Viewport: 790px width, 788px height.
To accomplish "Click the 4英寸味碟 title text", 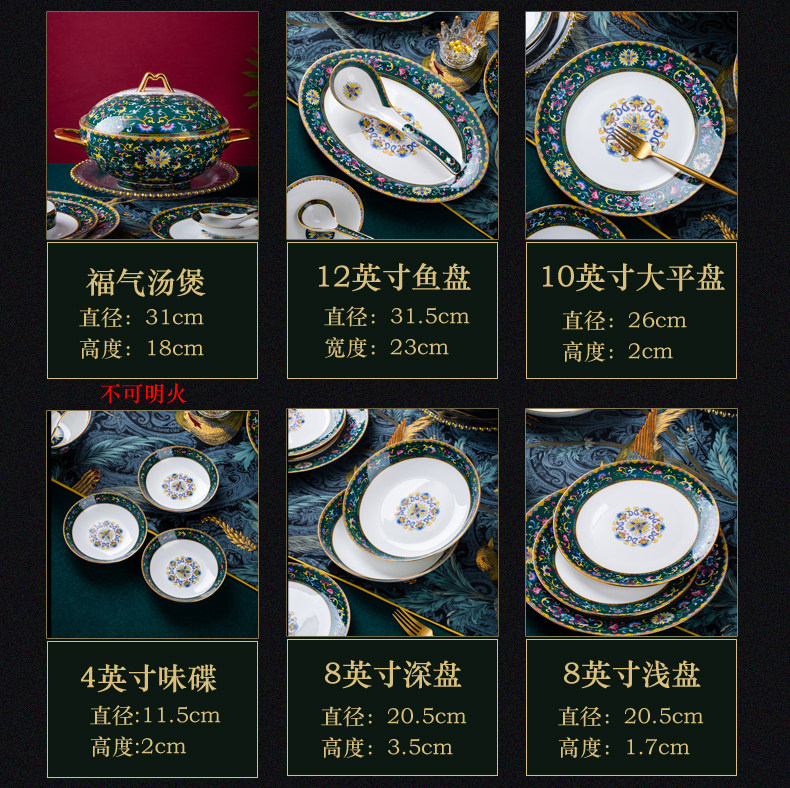I will [x=149, y=678].
